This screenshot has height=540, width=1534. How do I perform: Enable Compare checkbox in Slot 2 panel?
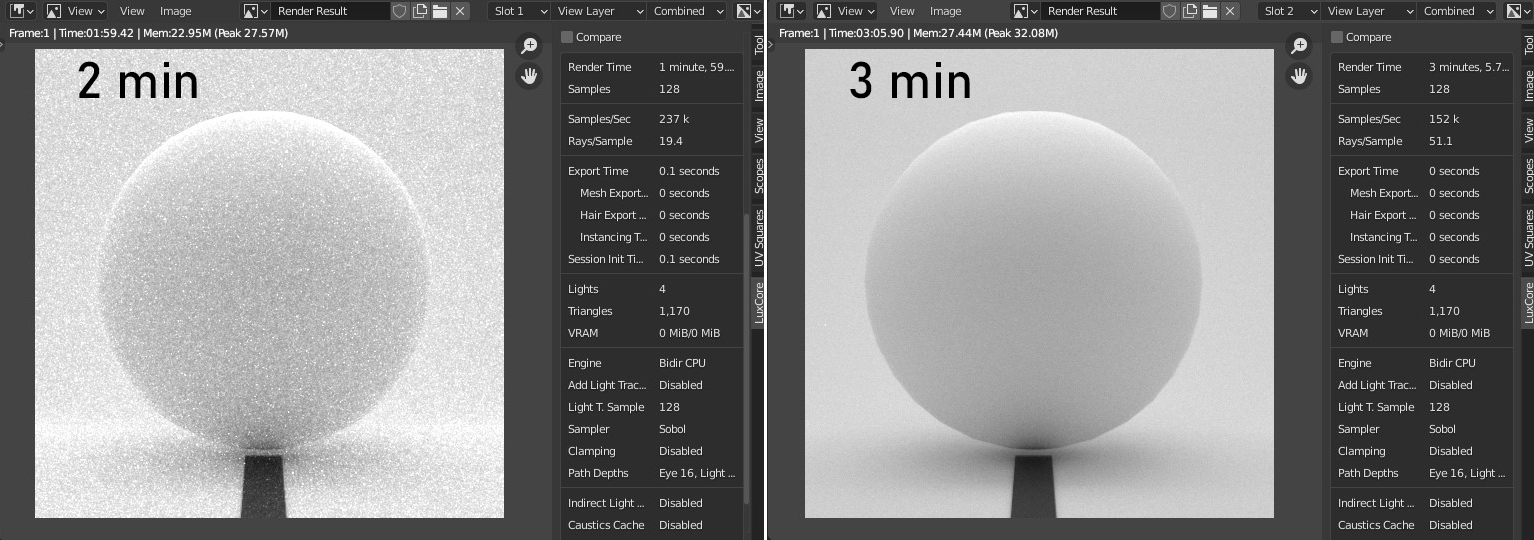pos(1337,37)
